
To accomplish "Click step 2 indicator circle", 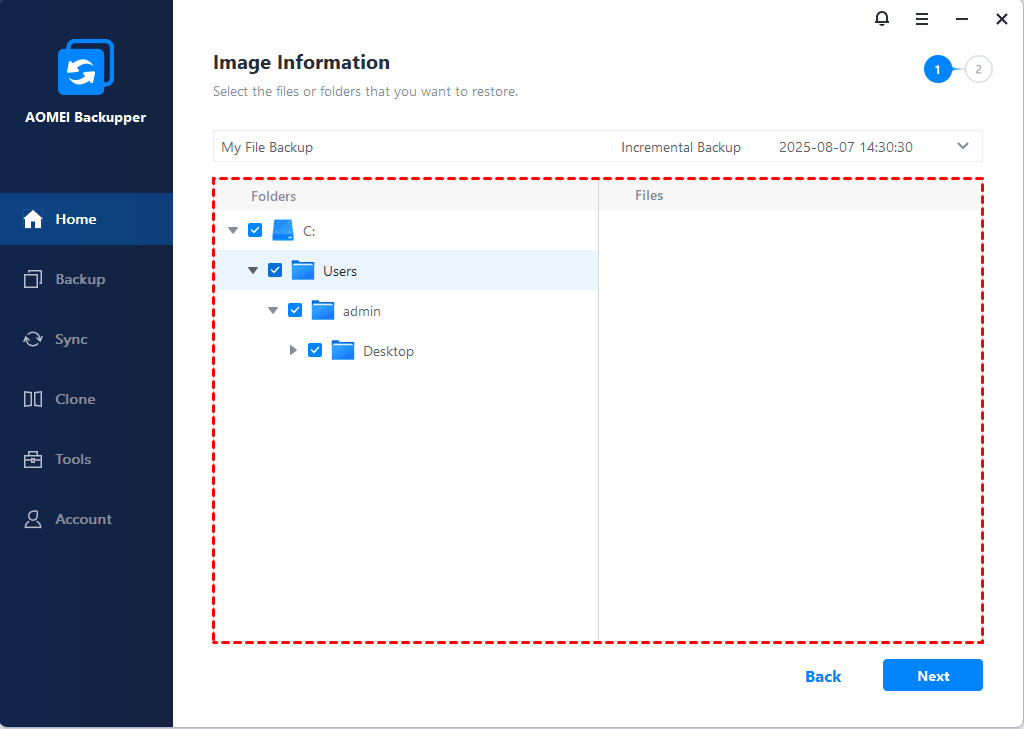I will pos(979,69).
